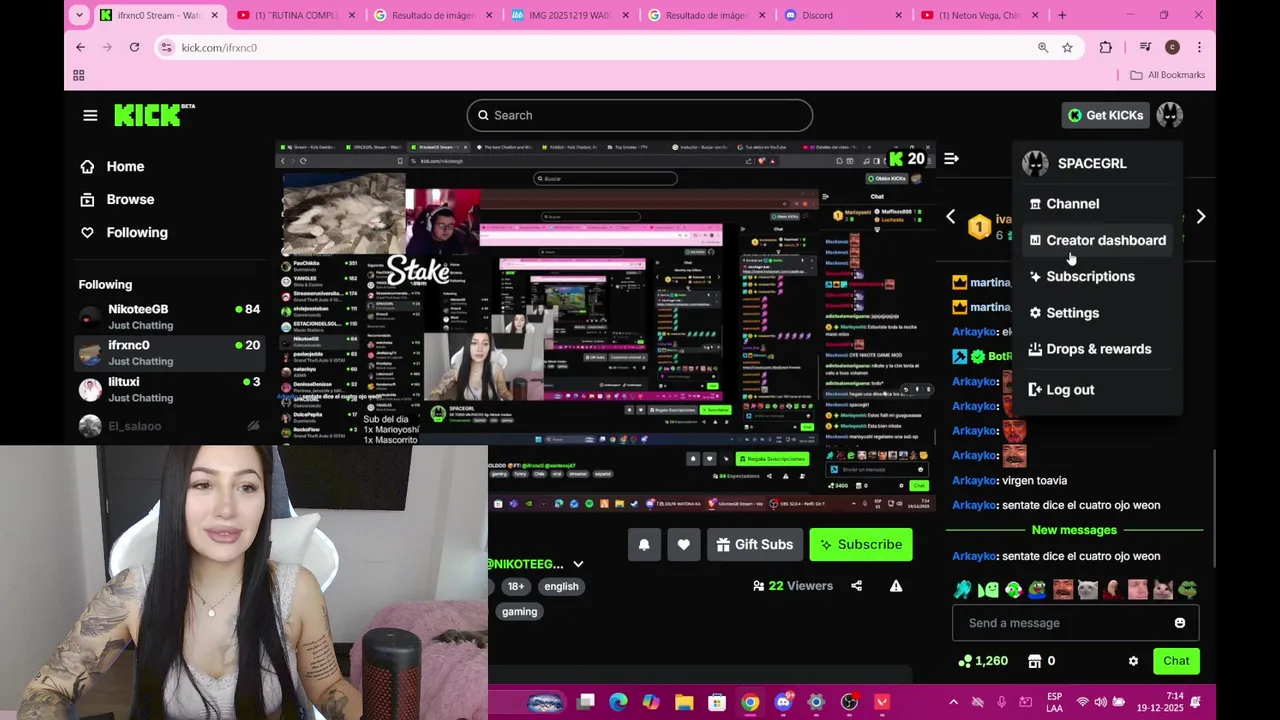
Task: Open the liltuxi followed channel
Action: (170, 389)
